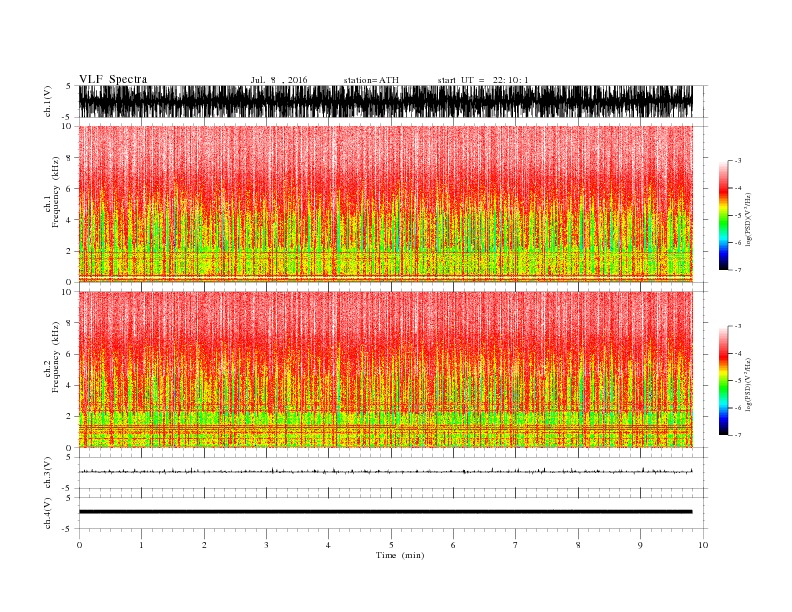Click the "6" kHz tick on ch.2 axis
Screen dimensions: 792x612
[x=69, y=354]
